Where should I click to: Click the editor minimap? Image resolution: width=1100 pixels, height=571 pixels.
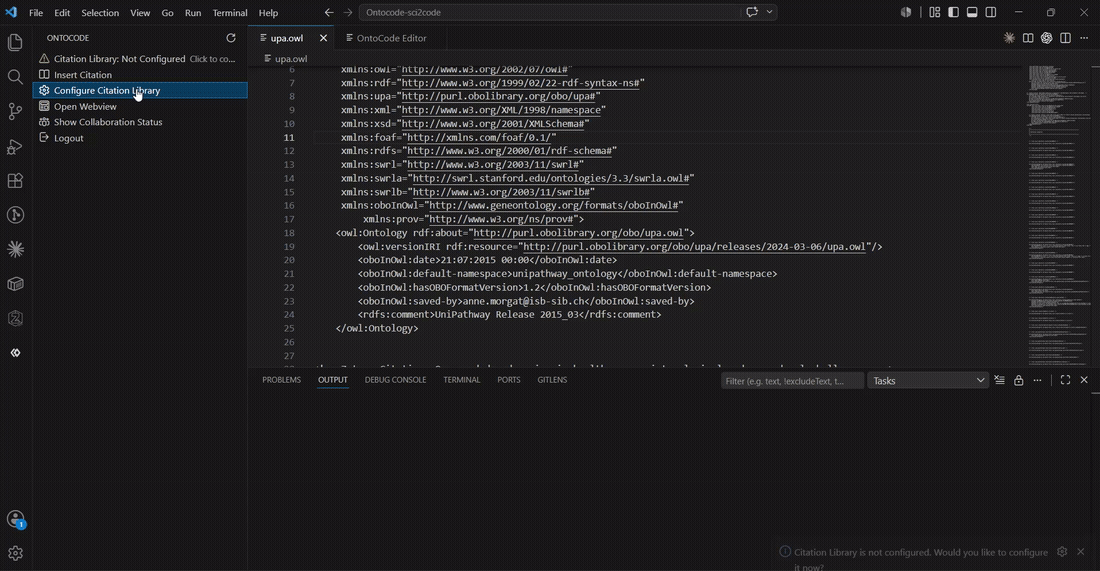[1057, 216]
